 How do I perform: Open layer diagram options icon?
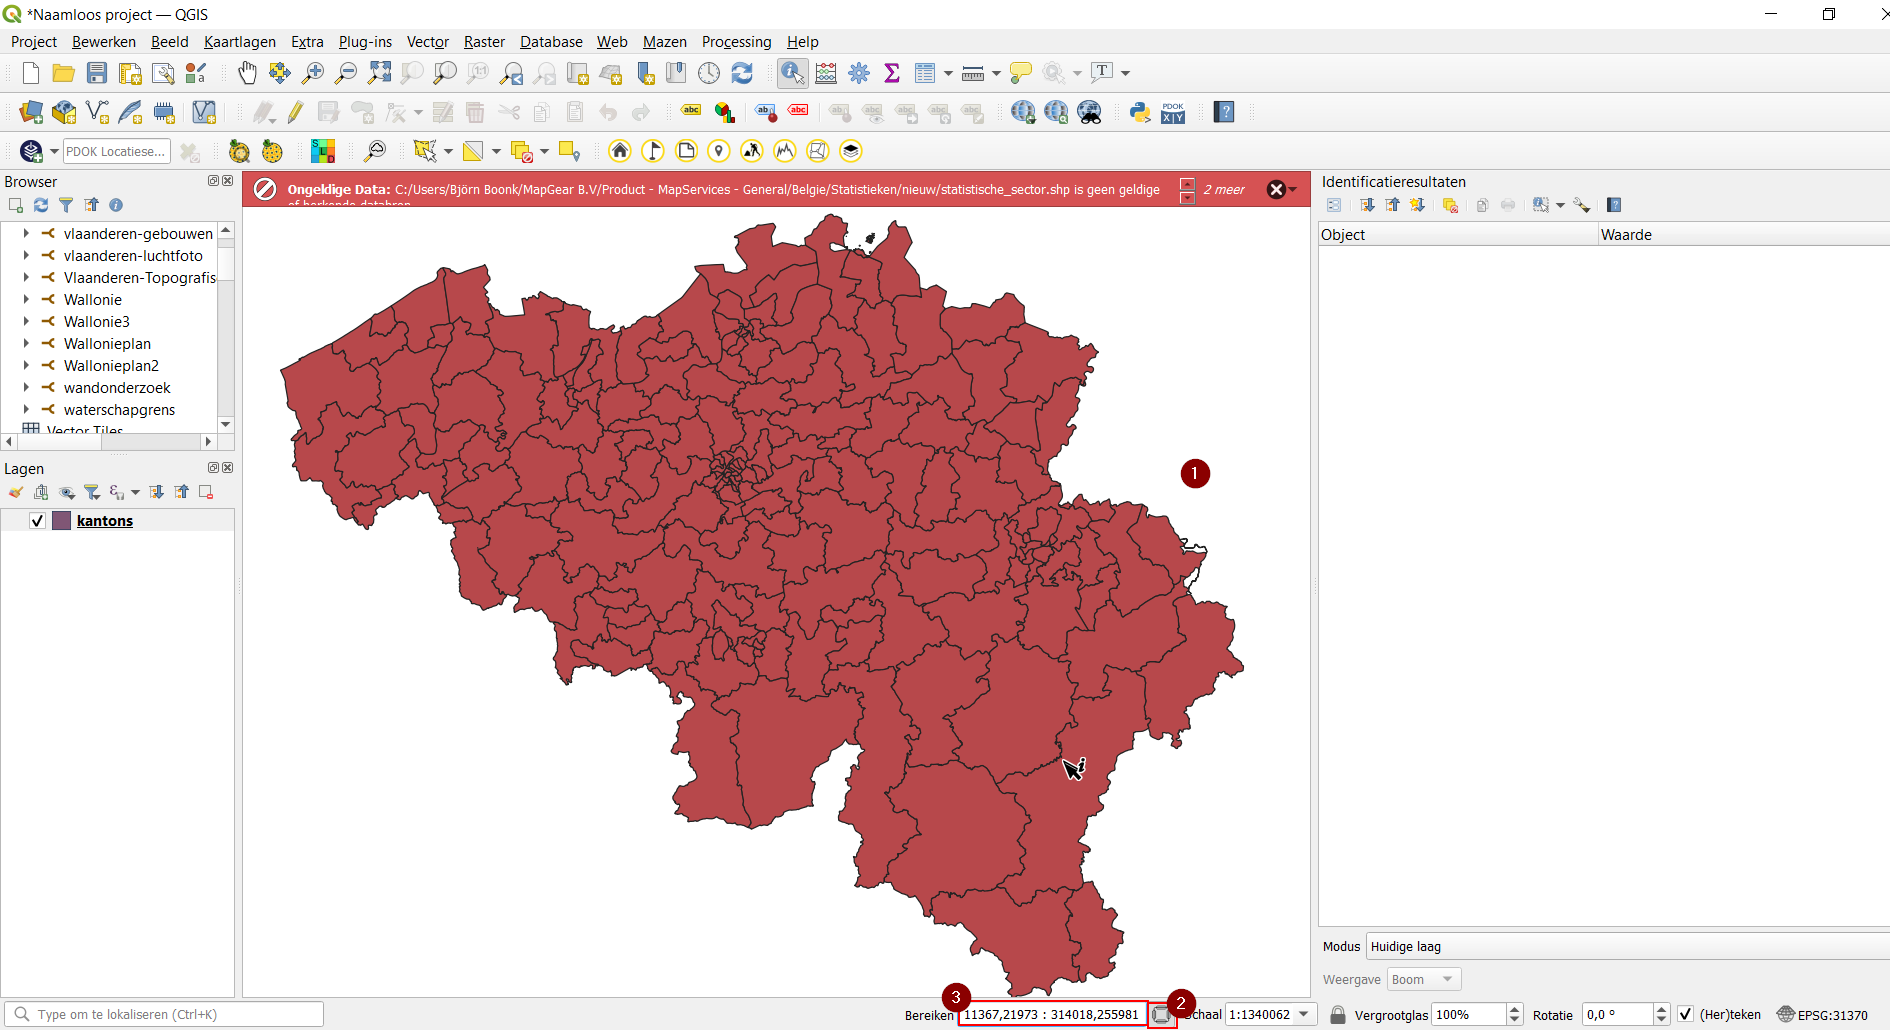(724, 112)
